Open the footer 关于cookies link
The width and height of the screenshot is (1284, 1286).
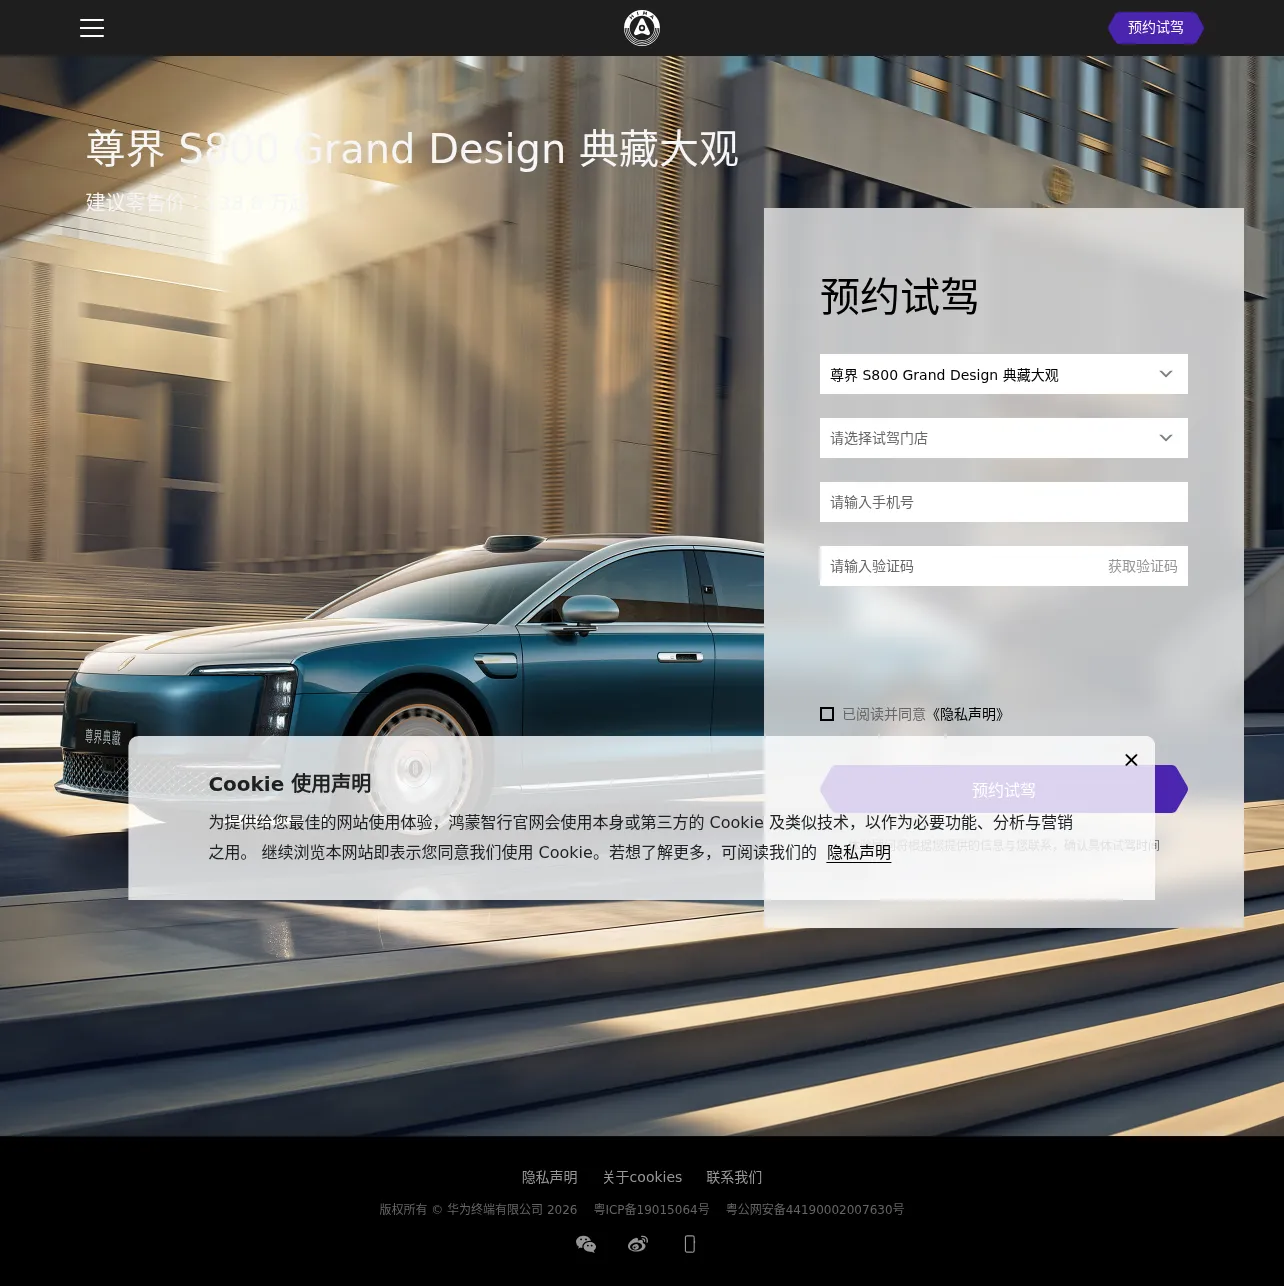click(x=642, y=1177)
